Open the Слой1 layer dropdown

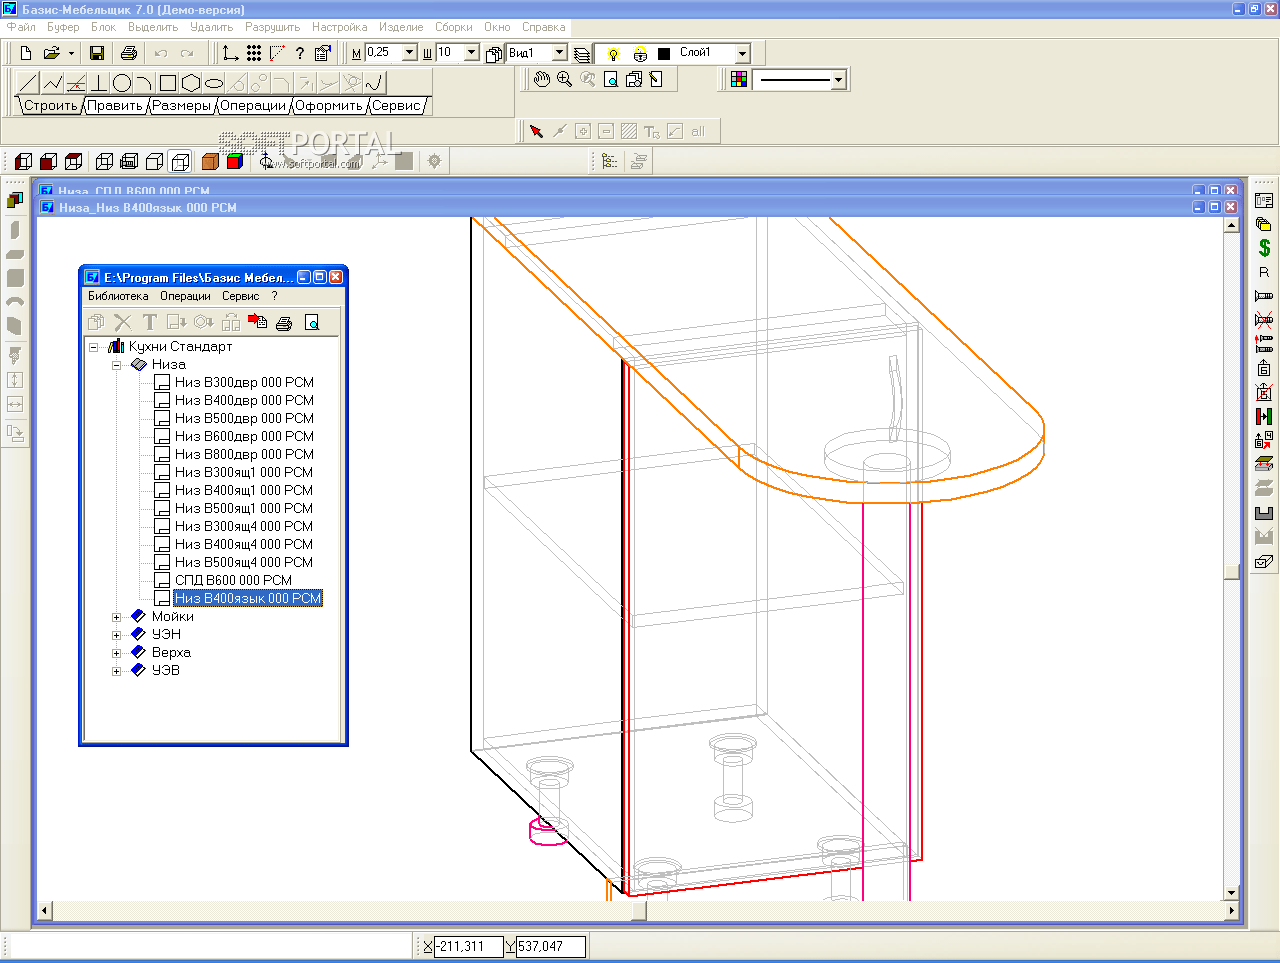coord(742,53)
